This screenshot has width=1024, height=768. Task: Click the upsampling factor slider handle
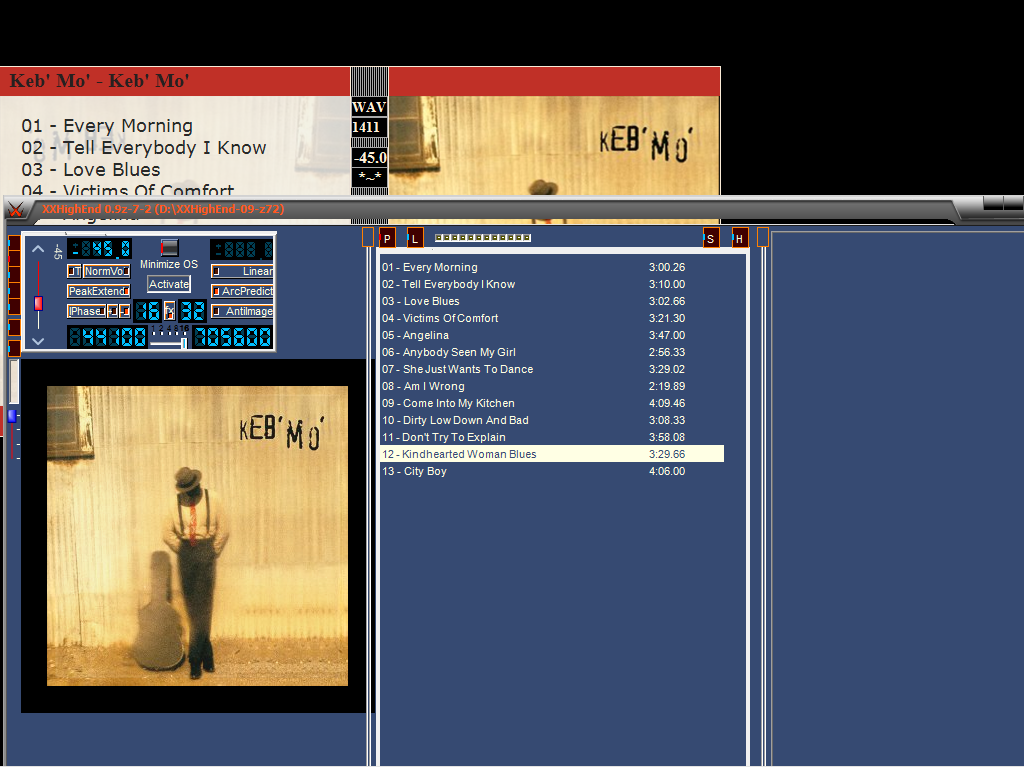184,343
